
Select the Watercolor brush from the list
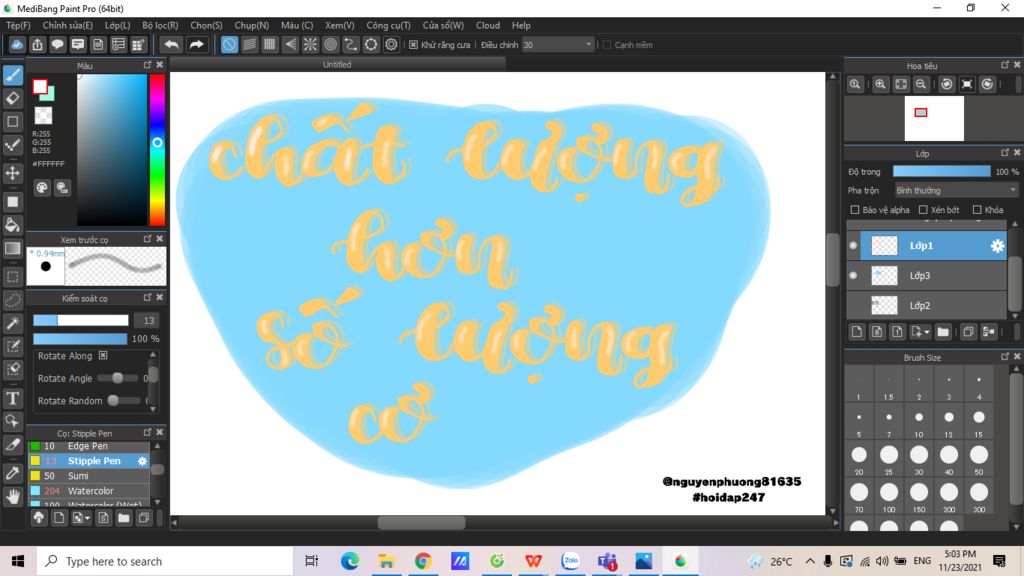(x=90, y=491)
